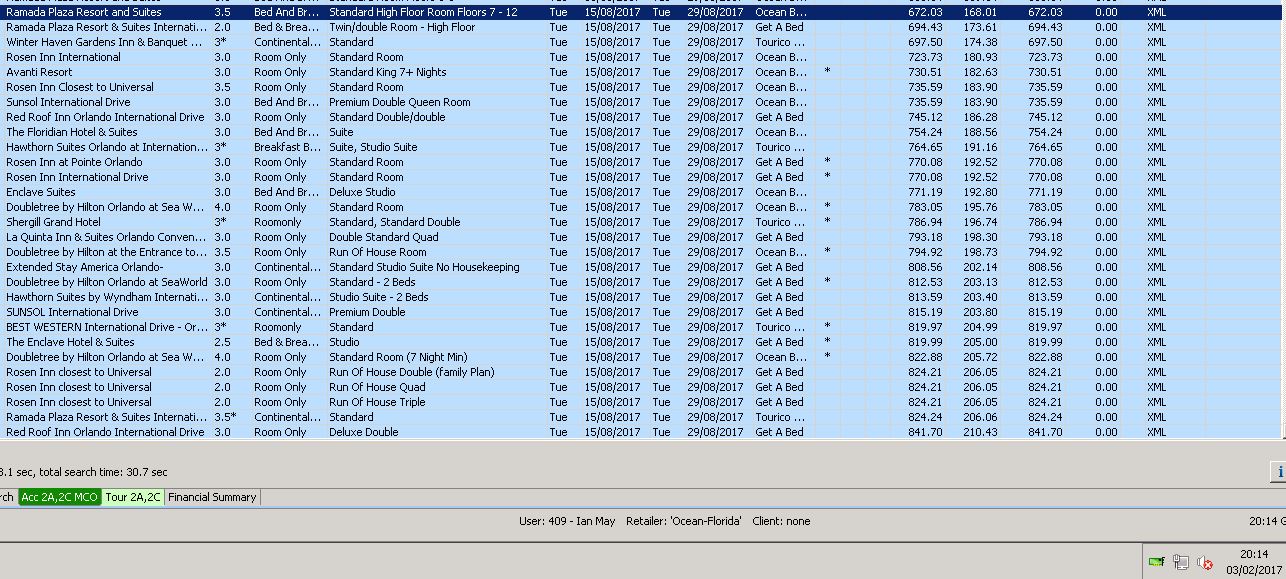Image resolution: width=1286 pixels, height=579 pixels.
Task: Click Retailer 'Ocean-Florida' status entry
Action: point(684,521)
